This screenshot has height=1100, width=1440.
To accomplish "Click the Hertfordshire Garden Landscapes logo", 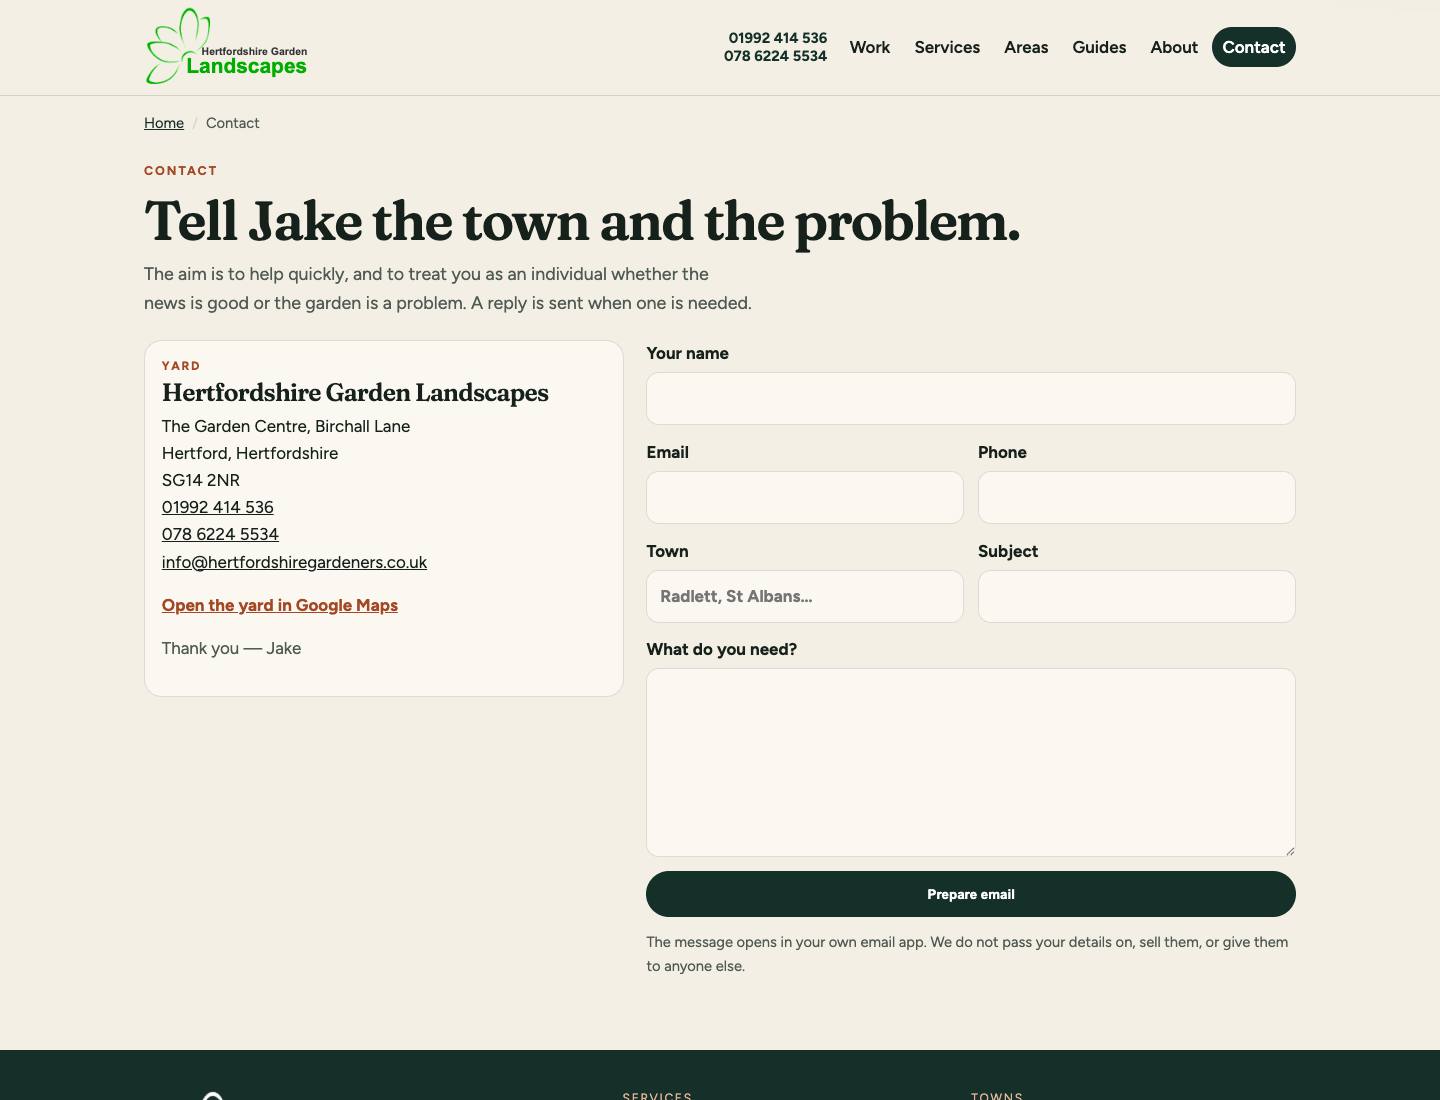I will [x=227, y=47].
